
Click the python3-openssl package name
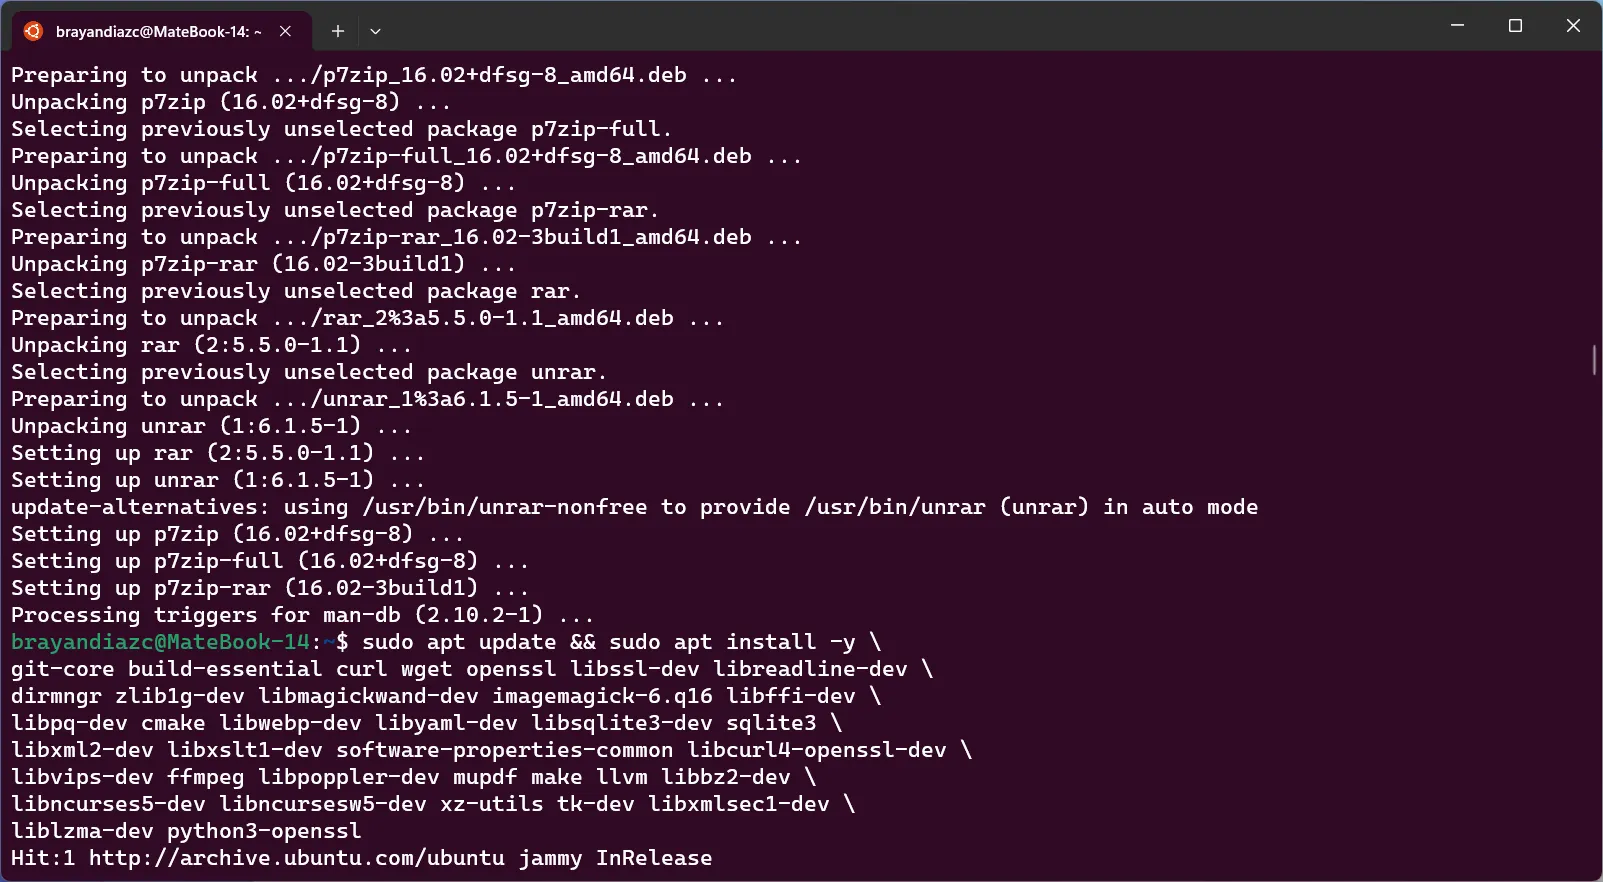click(264, 831)
